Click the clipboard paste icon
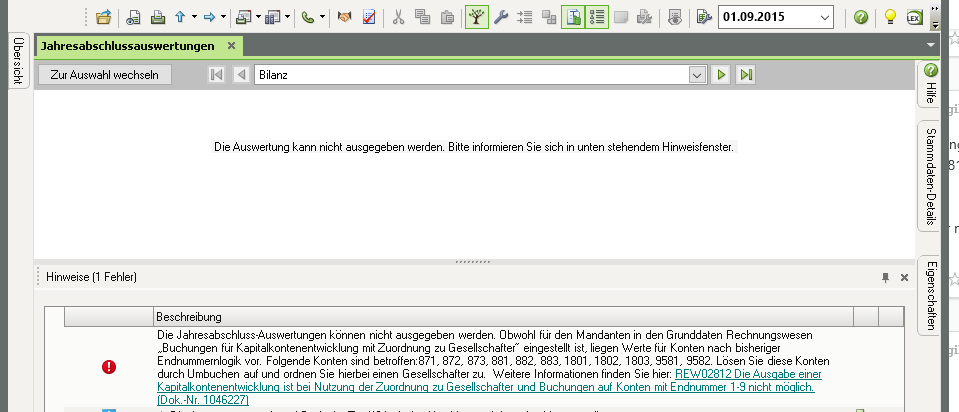This screenshot has height=412, width=959. coord(447,17)
